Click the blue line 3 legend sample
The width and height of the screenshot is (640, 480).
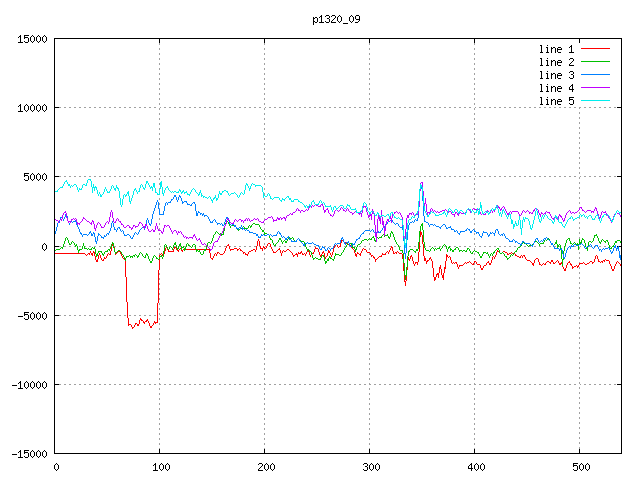click(x=595, y=75)
